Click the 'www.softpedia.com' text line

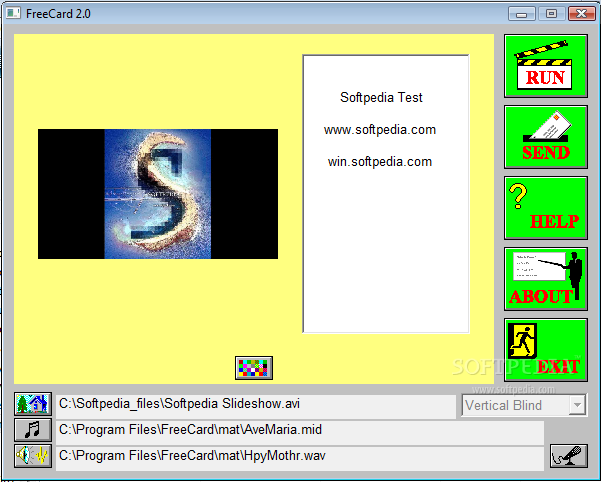click(379, 130)
